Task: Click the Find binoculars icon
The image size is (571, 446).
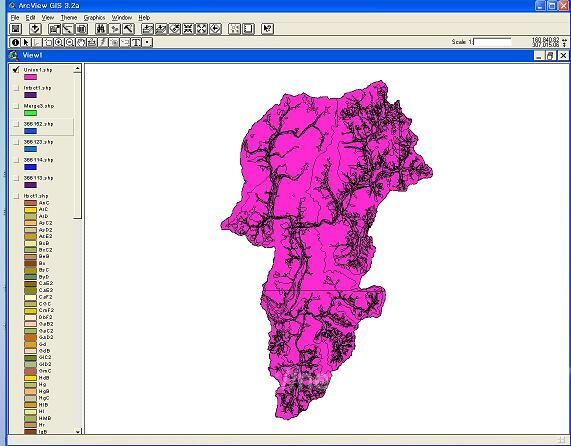Action: [x=101, y=29]
